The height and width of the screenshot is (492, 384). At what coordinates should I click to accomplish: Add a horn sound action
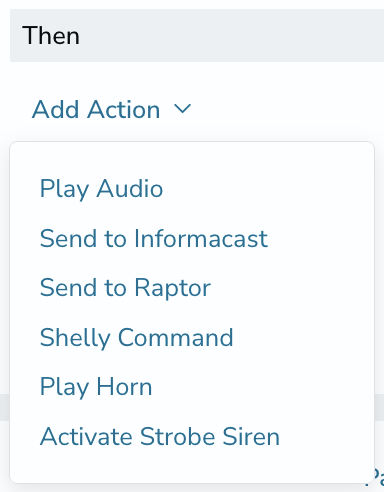pyautogui.click(x=96, y=387)
